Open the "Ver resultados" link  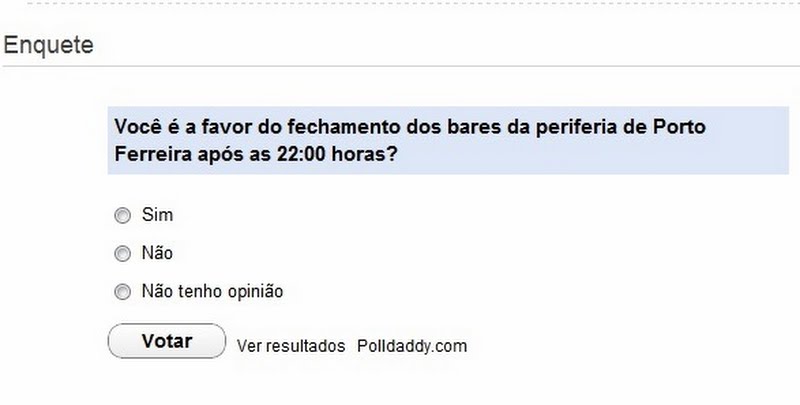(291, 346)
